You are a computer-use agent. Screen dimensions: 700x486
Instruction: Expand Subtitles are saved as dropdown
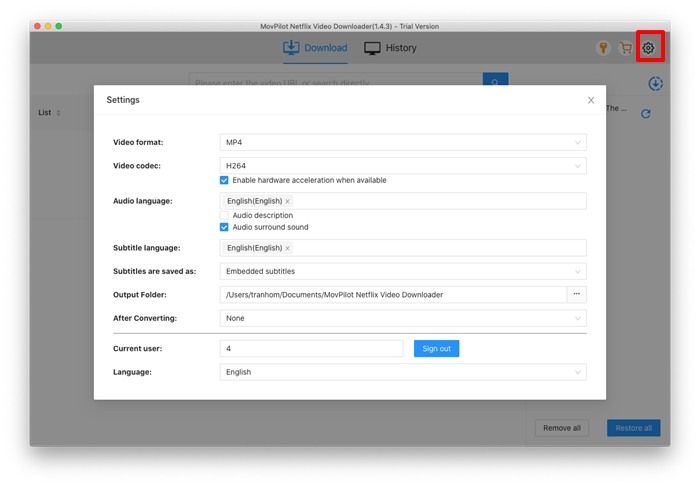(403, 271)
